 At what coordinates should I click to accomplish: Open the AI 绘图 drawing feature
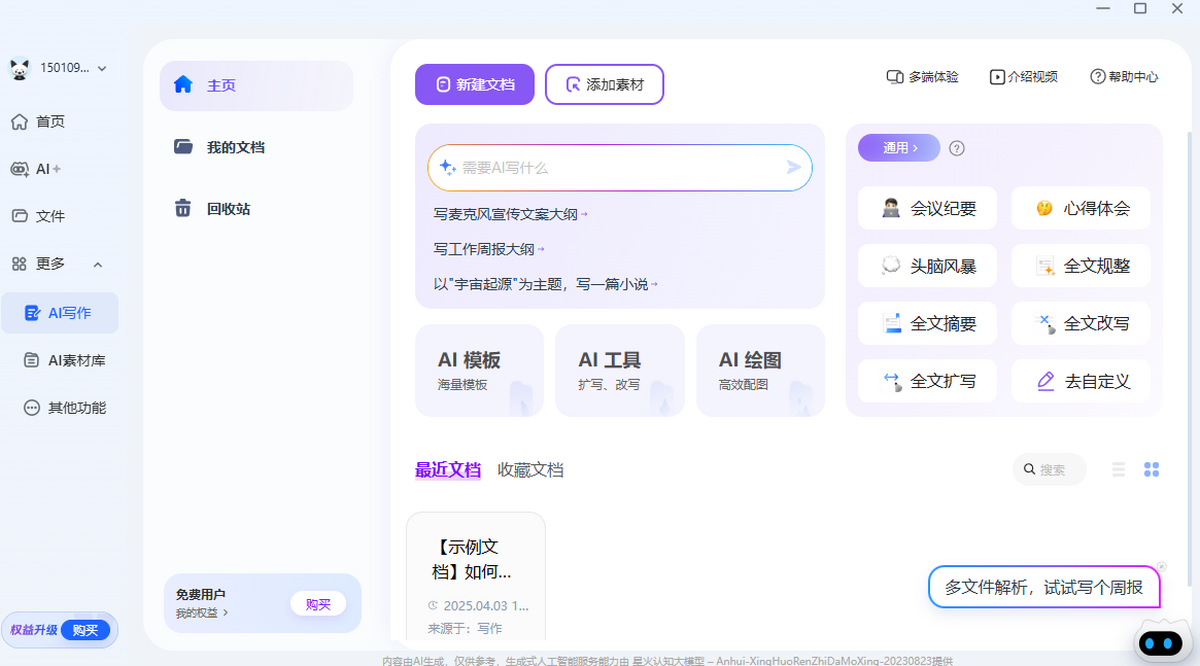pos(760,370)
